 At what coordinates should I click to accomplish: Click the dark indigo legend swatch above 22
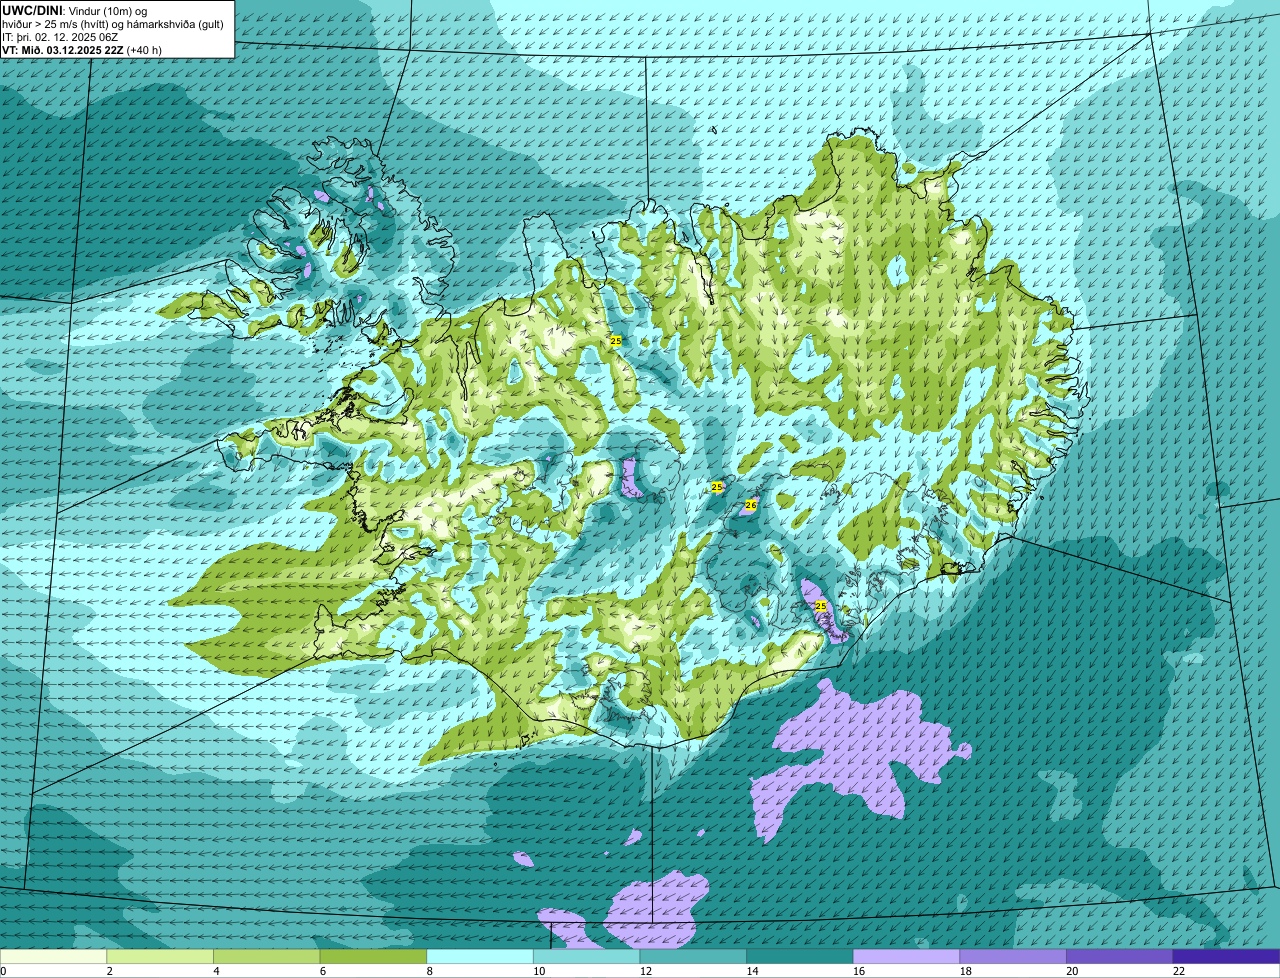coord(1226,956)
